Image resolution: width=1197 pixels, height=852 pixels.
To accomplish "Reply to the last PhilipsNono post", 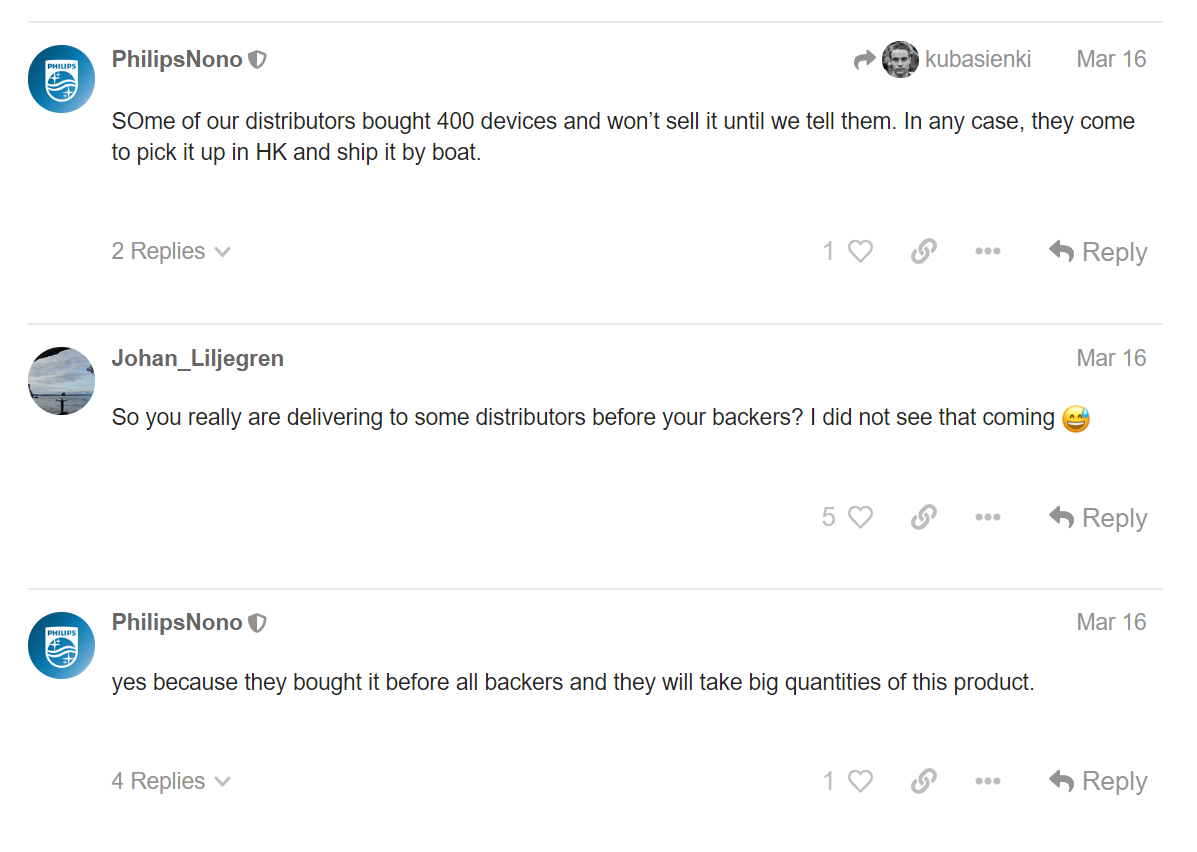I will pyautogui.click(x=1098, y=781).
